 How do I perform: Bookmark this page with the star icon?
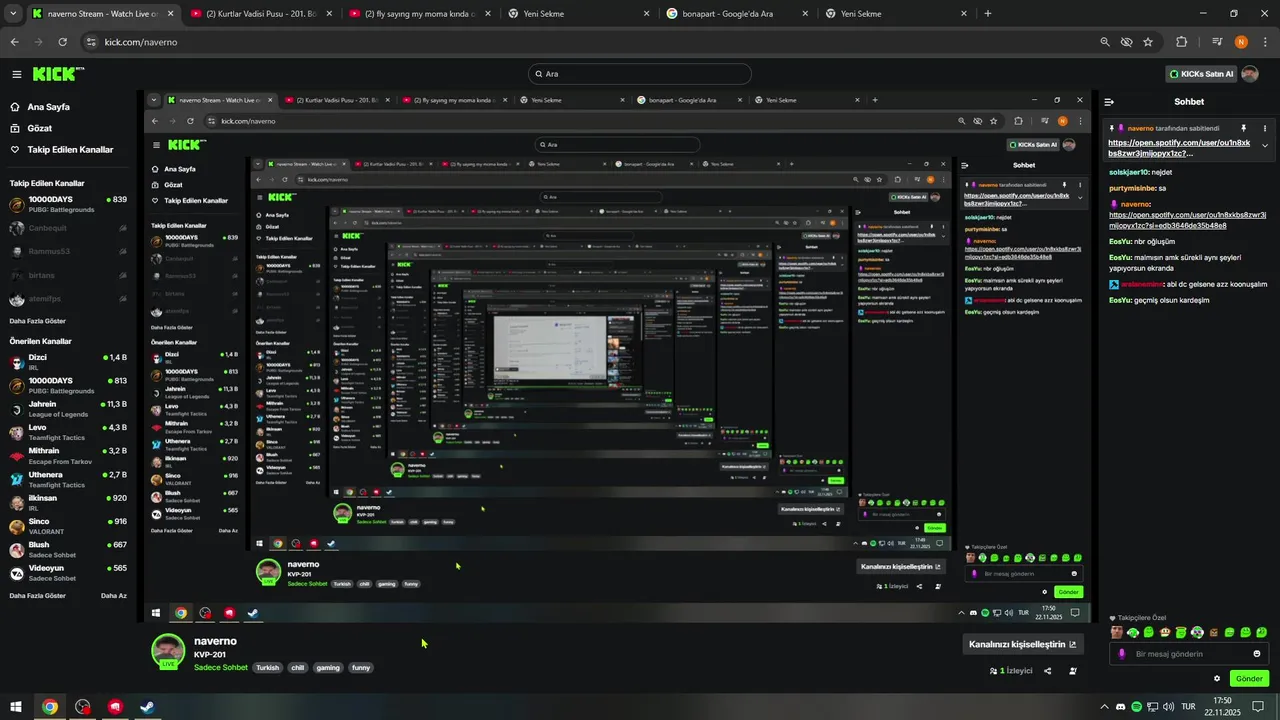tap(1148, 42)
